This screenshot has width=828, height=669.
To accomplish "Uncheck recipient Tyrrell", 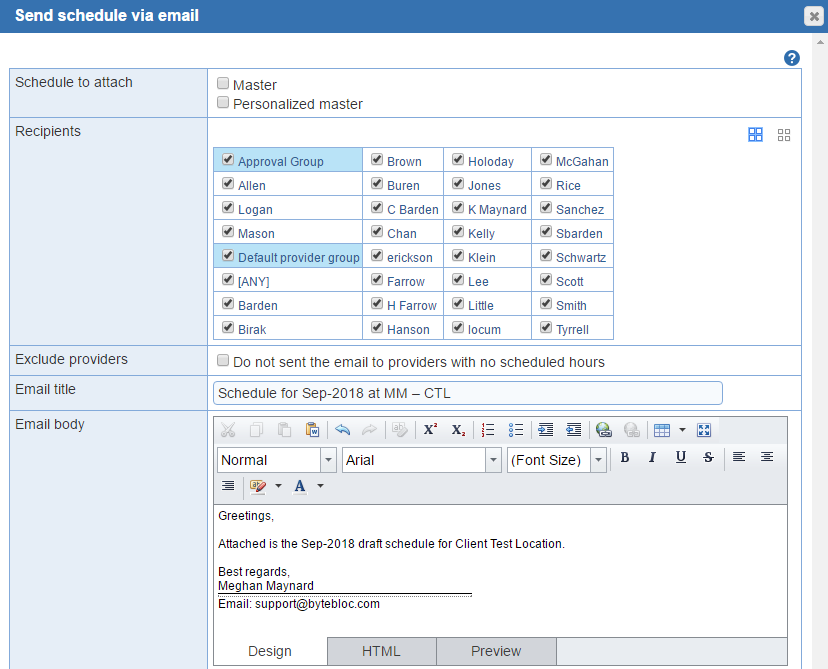I will click(546, 327).
